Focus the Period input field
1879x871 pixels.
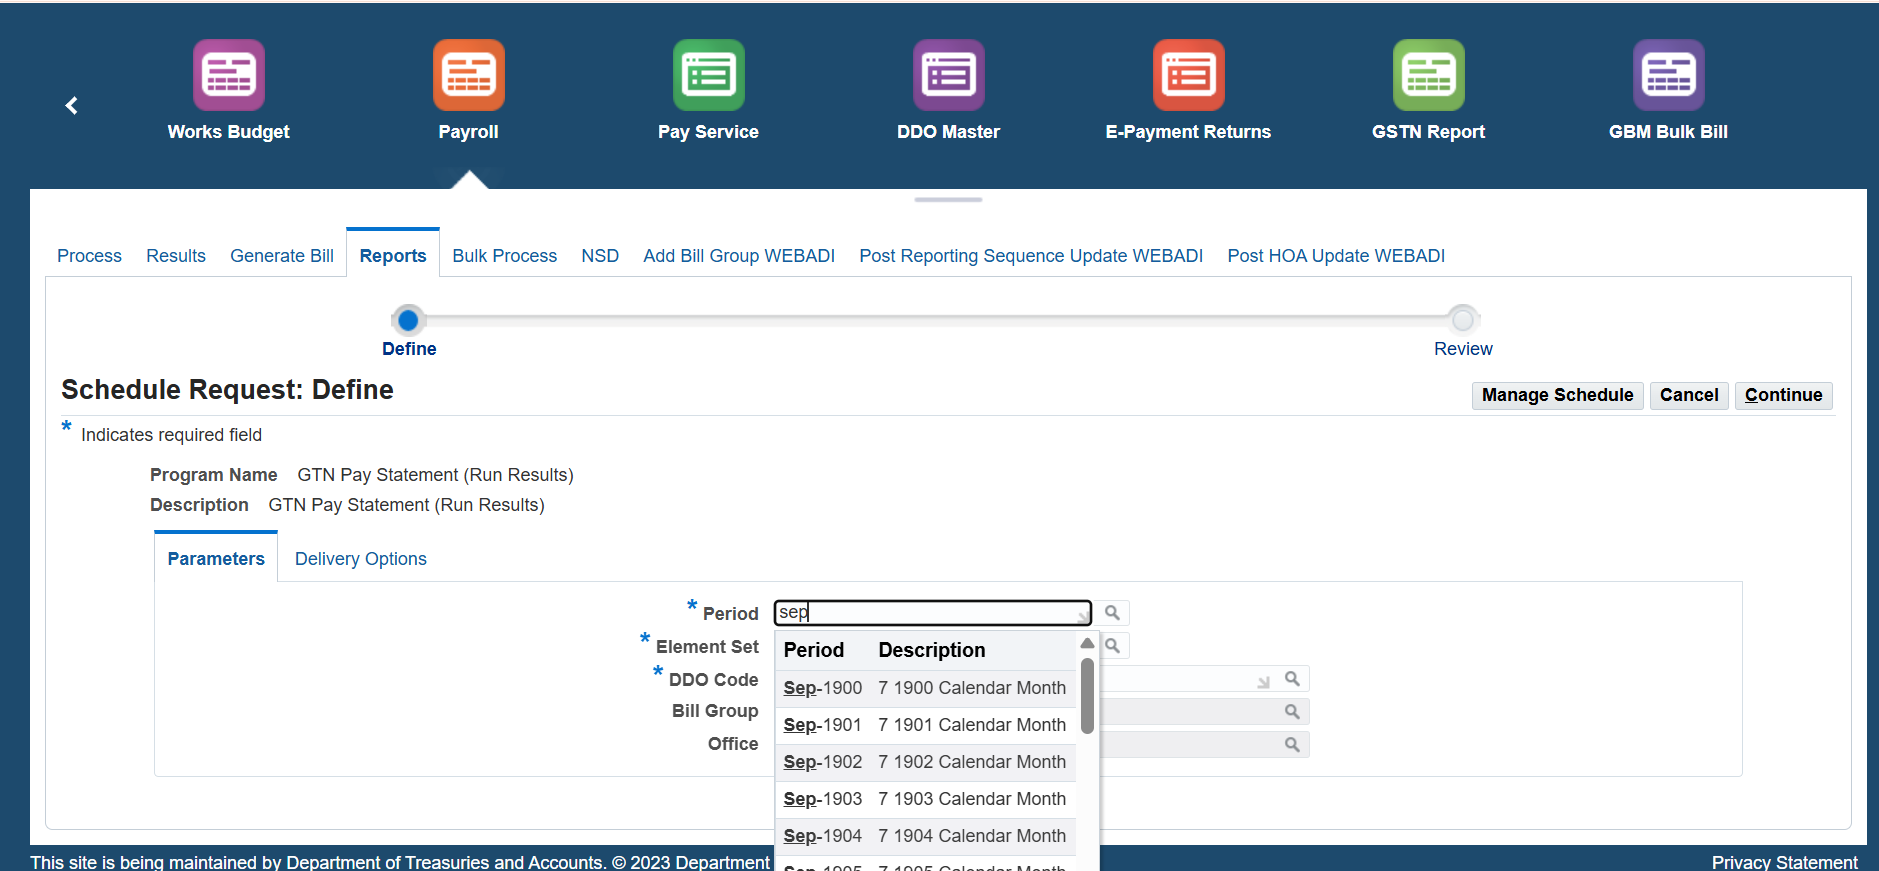[933, 613]
